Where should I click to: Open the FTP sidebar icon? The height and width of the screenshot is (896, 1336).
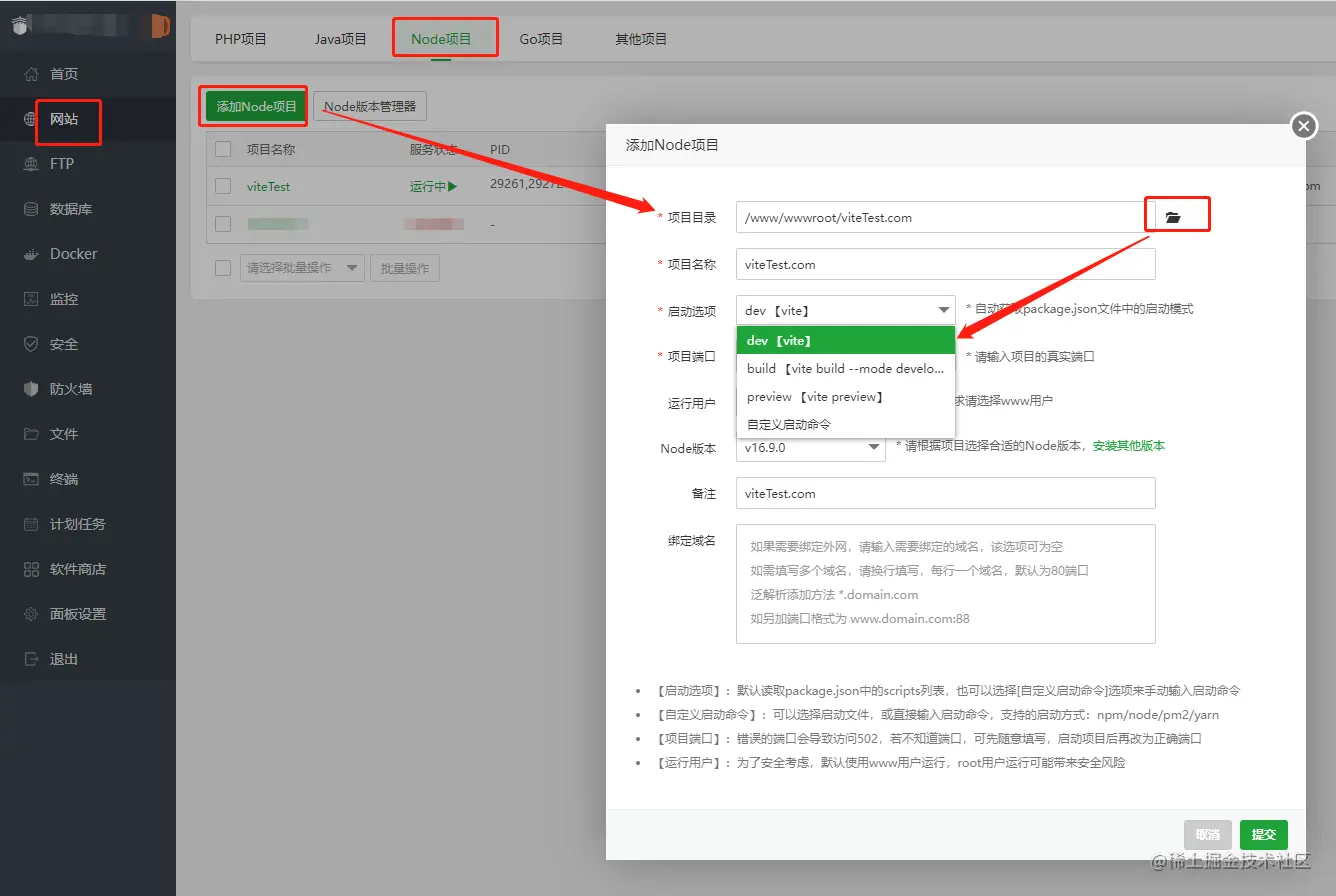pos(31,164)
